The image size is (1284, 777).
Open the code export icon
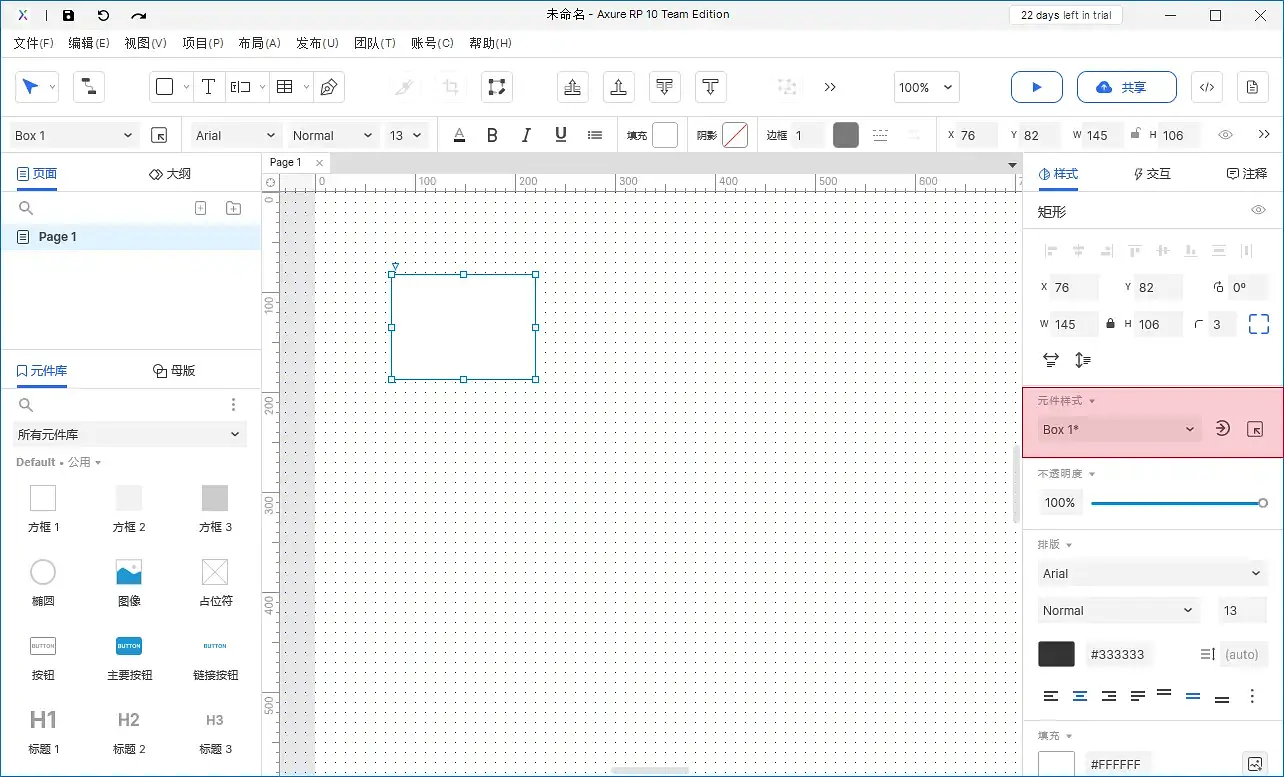click(1207, 87)
